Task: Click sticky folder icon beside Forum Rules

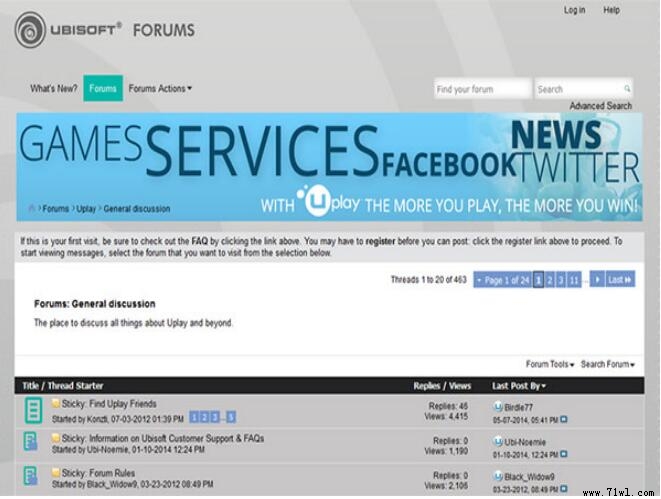Action: point(56,472)
